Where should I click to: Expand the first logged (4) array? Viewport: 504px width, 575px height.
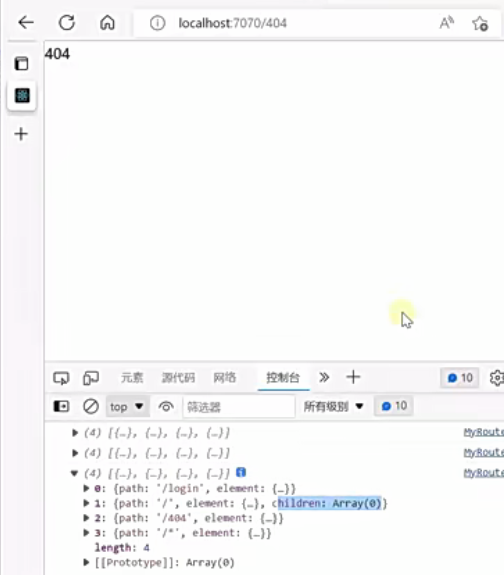(75, 433)
